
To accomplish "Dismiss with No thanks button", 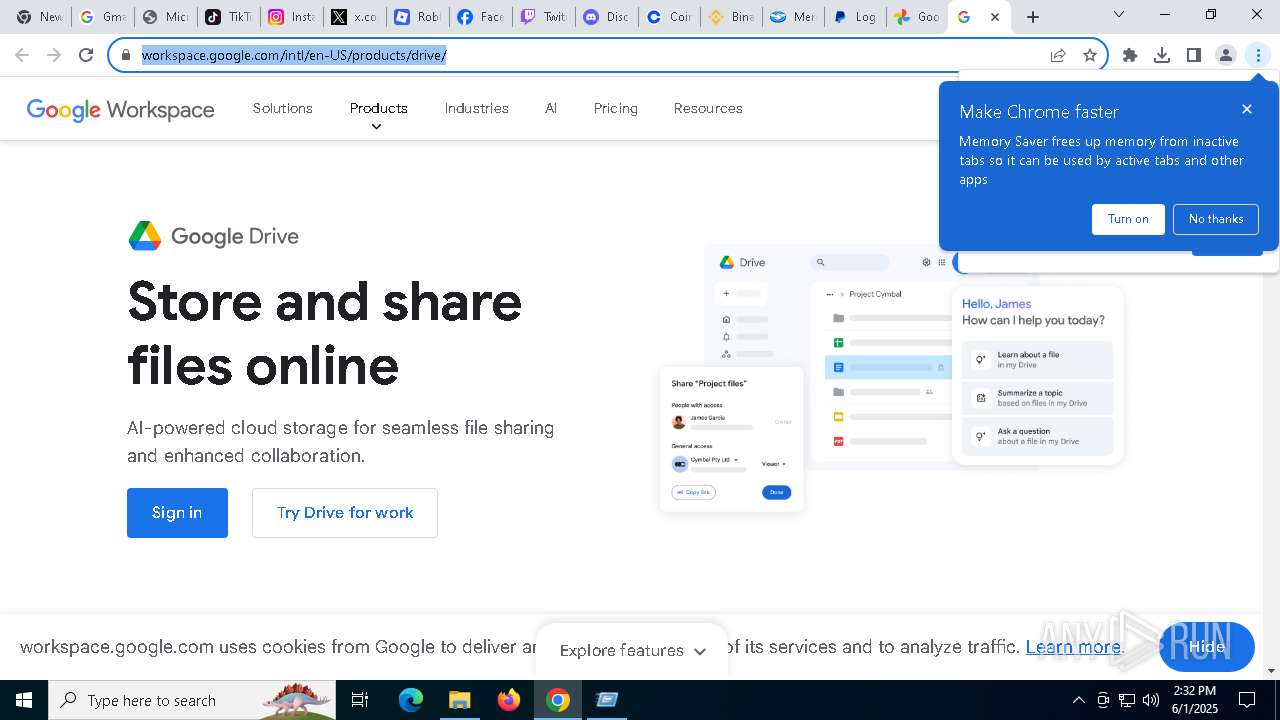I will click(1216, 219).
